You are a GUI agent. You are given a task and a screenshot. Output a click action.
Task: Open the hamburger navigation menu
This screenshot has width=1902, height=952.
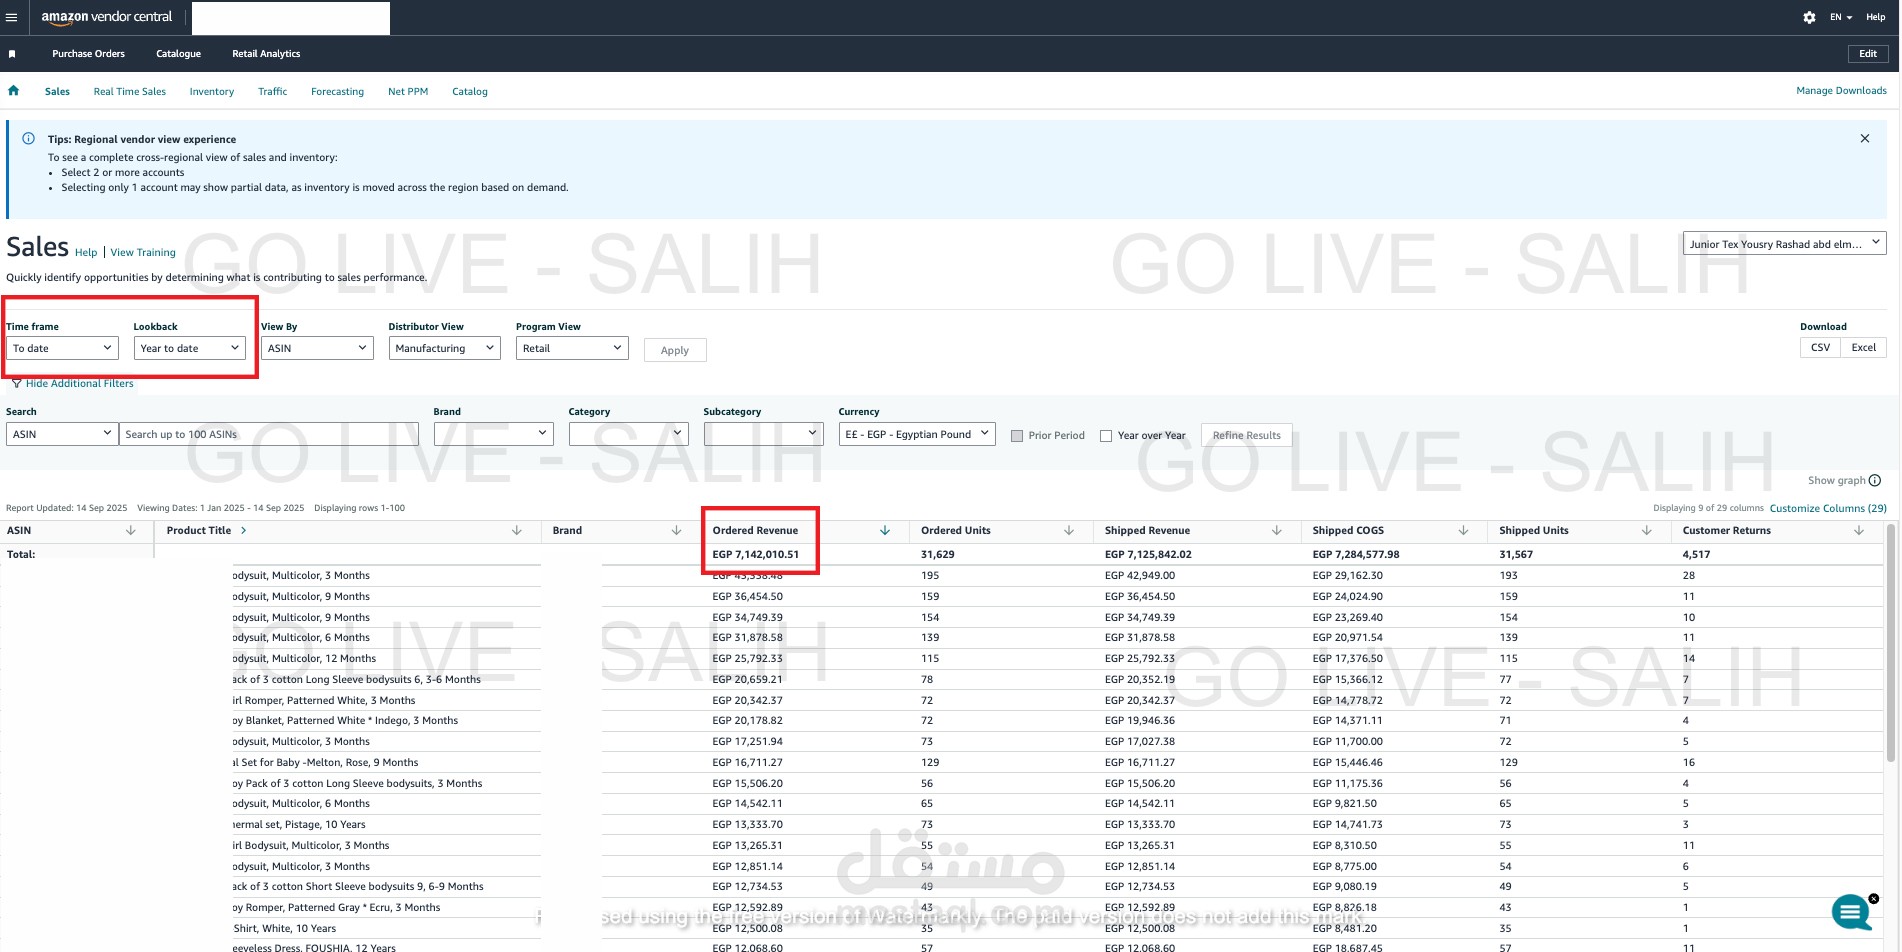tap(12, 17)
